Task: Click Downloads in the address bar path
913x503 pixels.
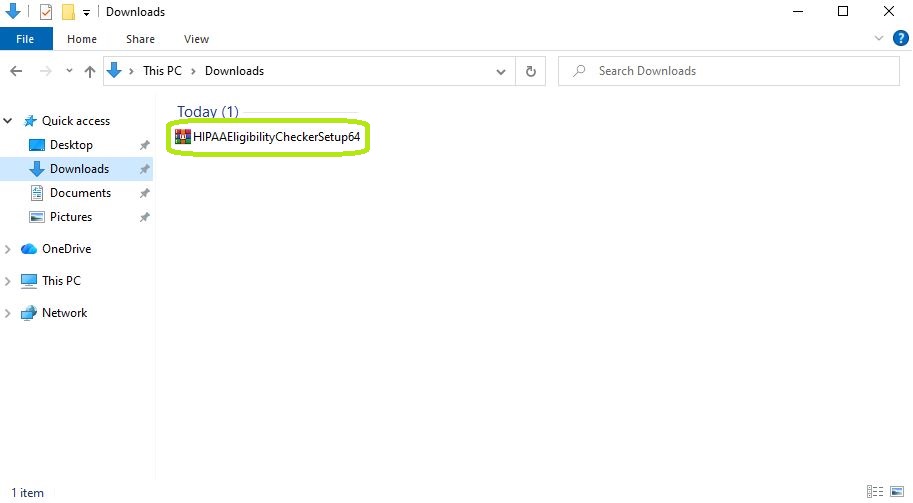Action: coord(234,70)
